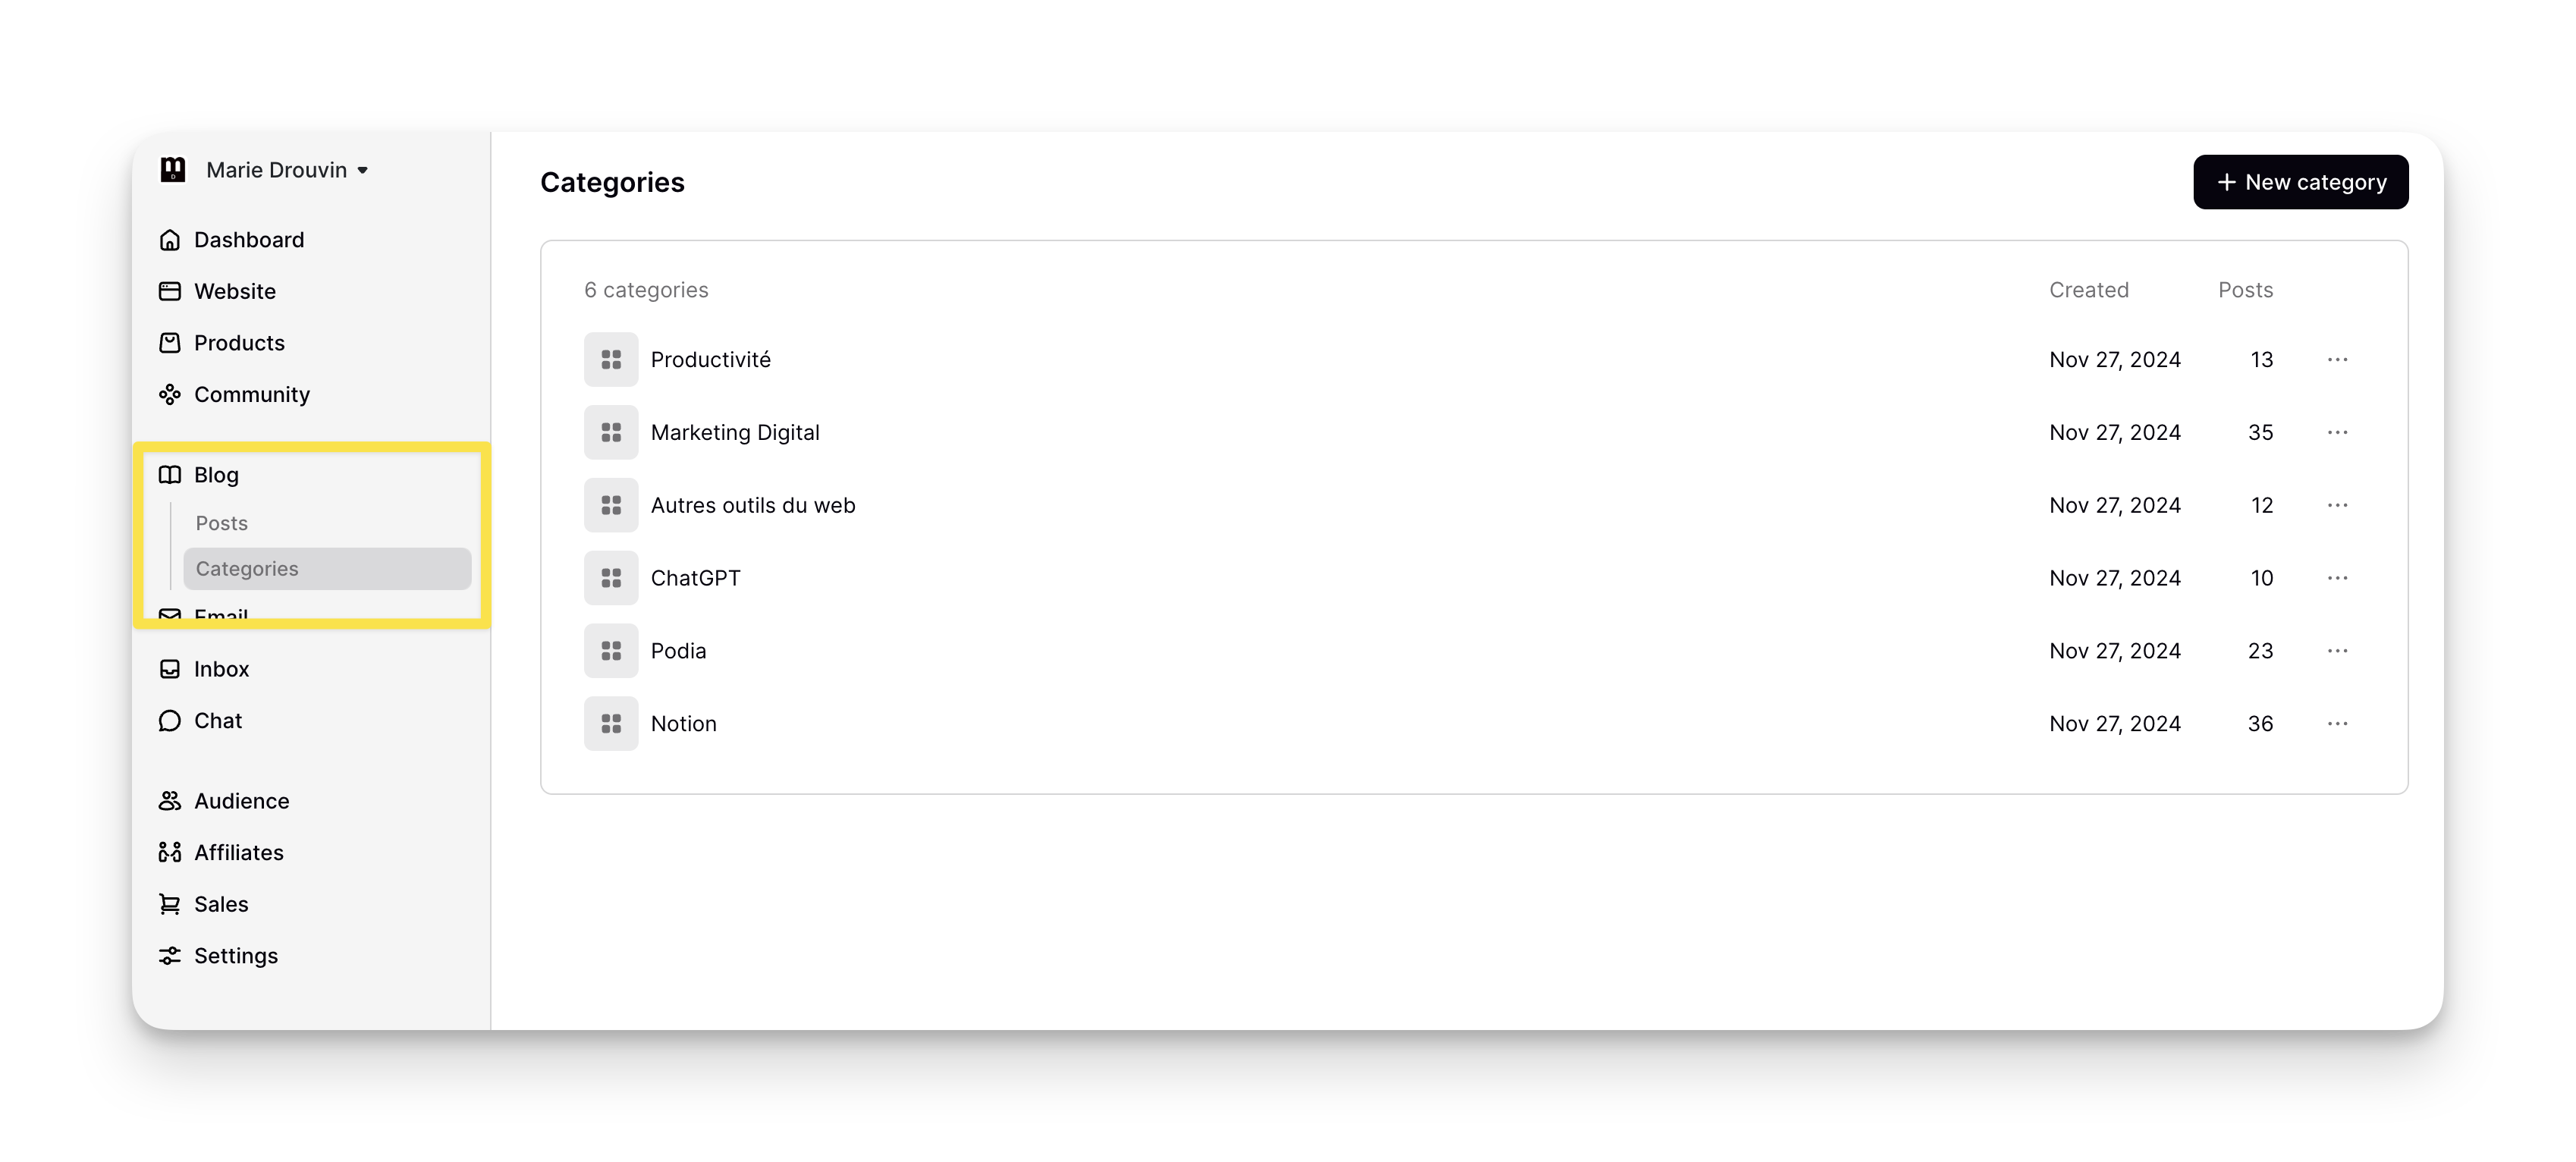Screen dimensions: 2576x1162
Task: Click the Inbox tray icon
Action: tap(170, 669)
